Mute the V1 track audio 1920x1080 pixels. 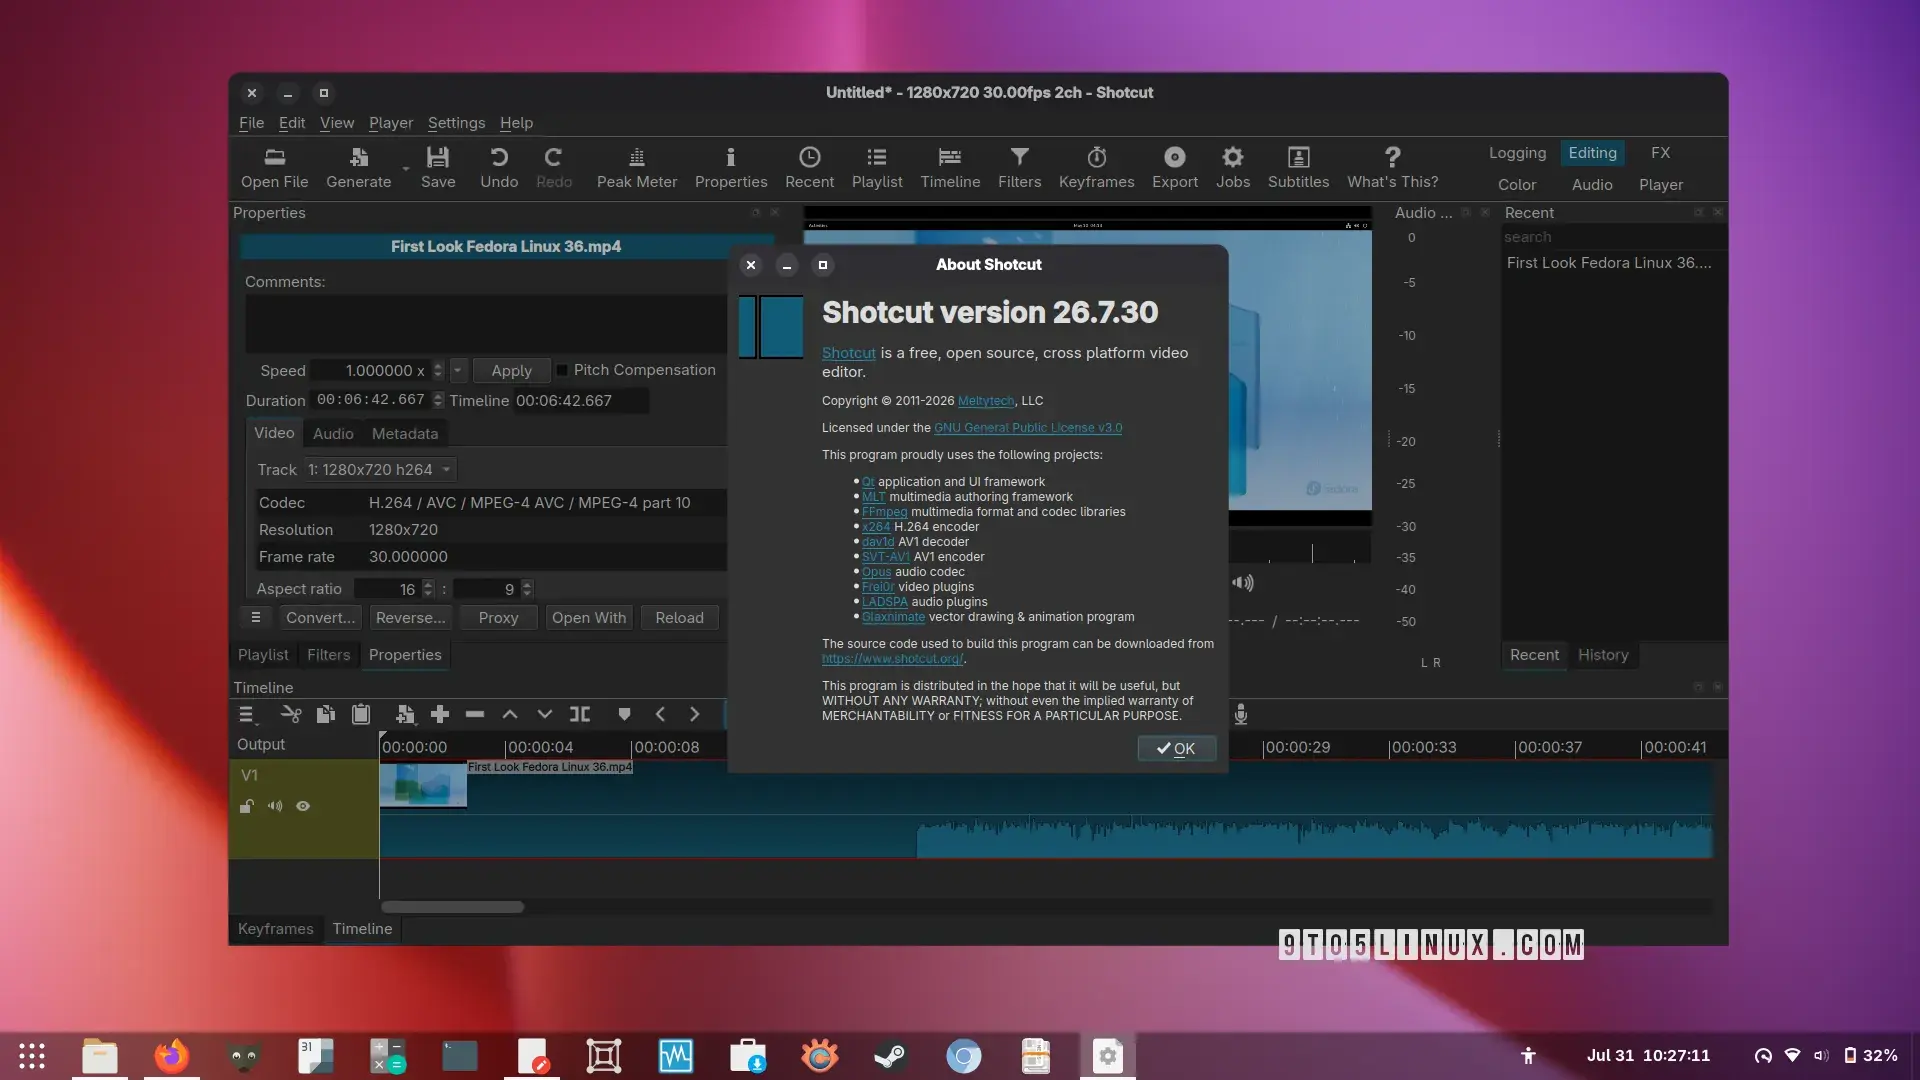click(275, 806)
